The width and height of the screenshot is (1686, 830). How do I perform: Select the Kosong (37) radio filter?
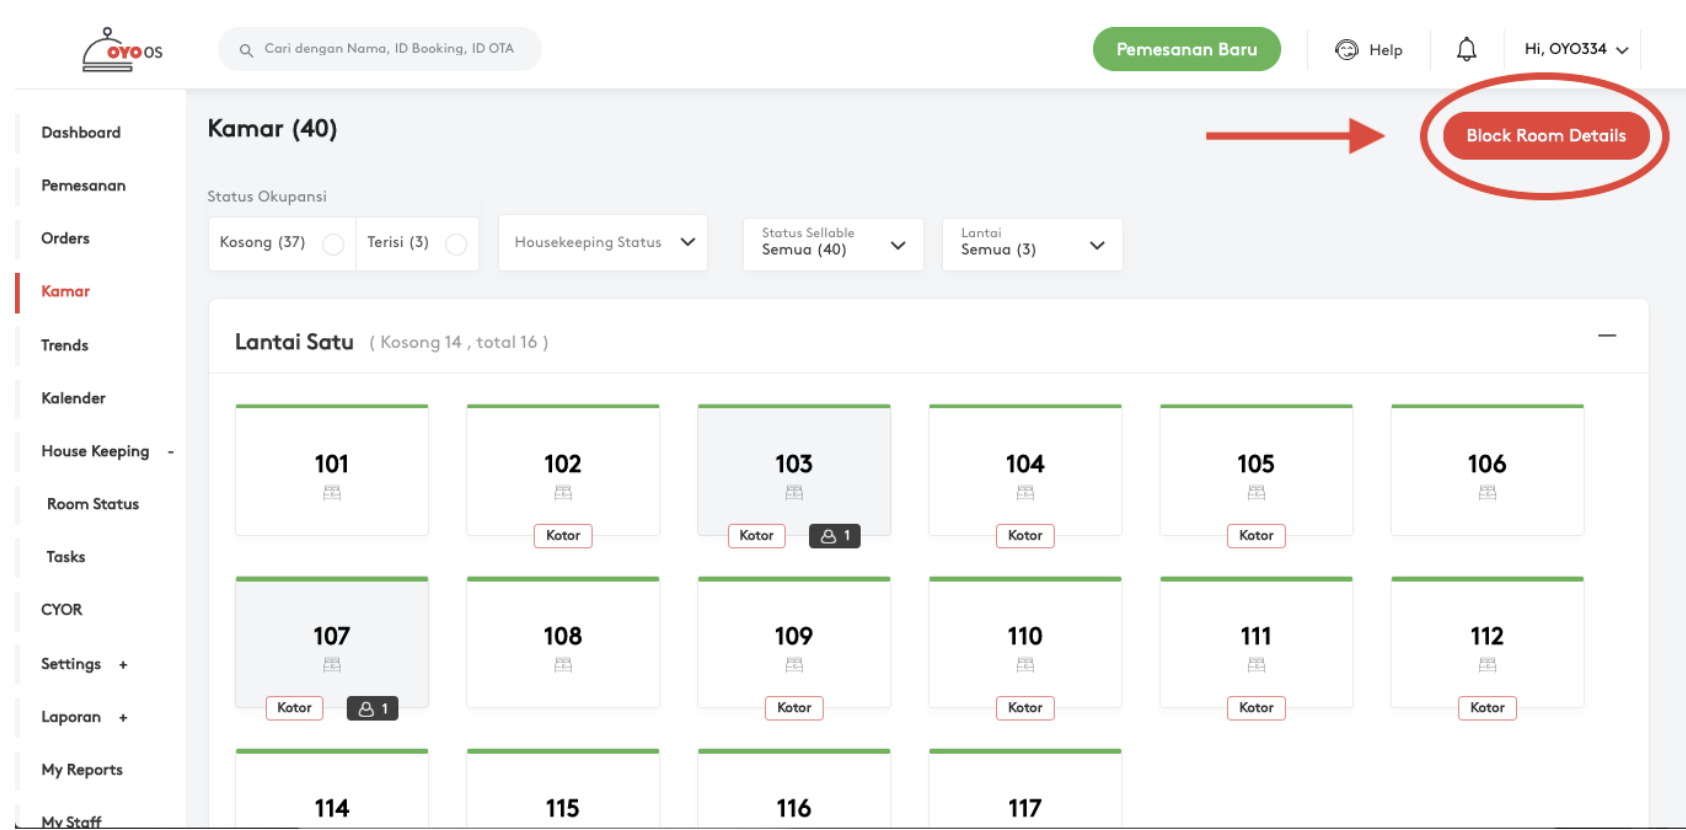coord(334,244)
